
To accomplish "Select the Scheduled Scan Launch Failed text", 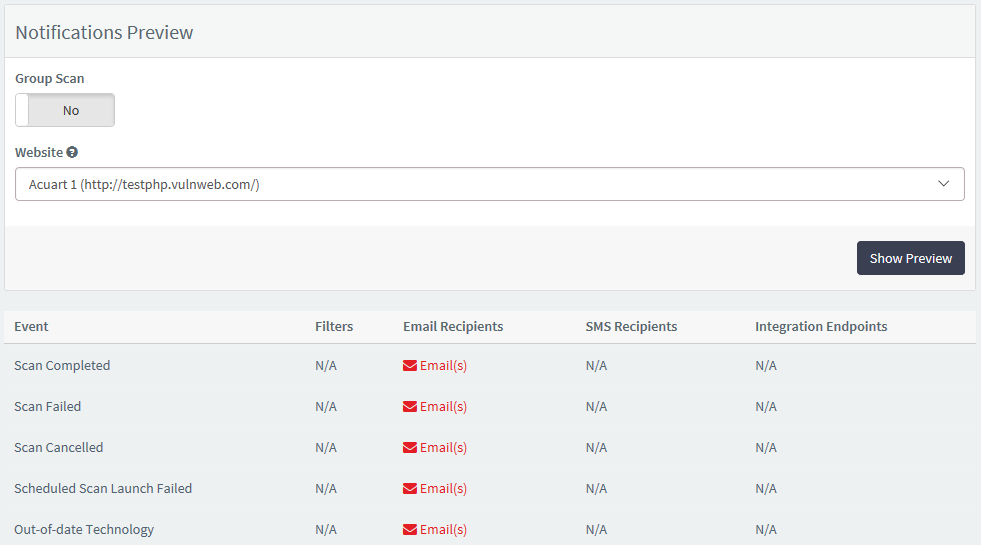I will pyautogui.click(x=103, y=489).
